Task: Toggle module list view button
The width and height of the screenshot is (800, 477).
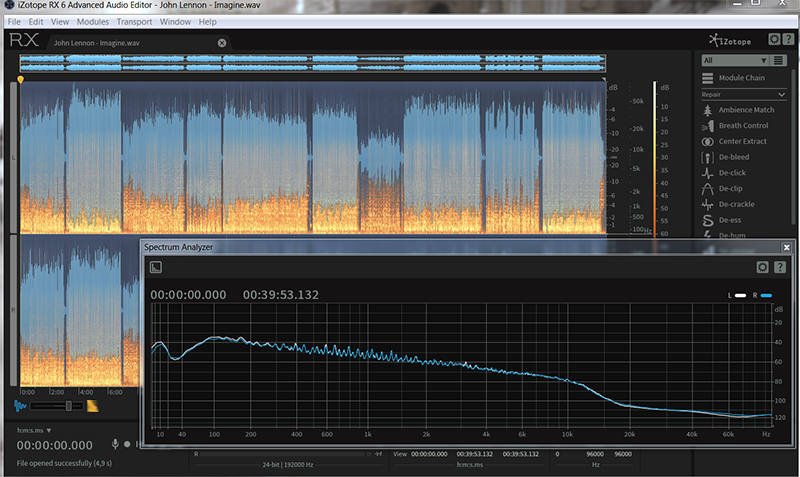Action: [x=779, y=61]
